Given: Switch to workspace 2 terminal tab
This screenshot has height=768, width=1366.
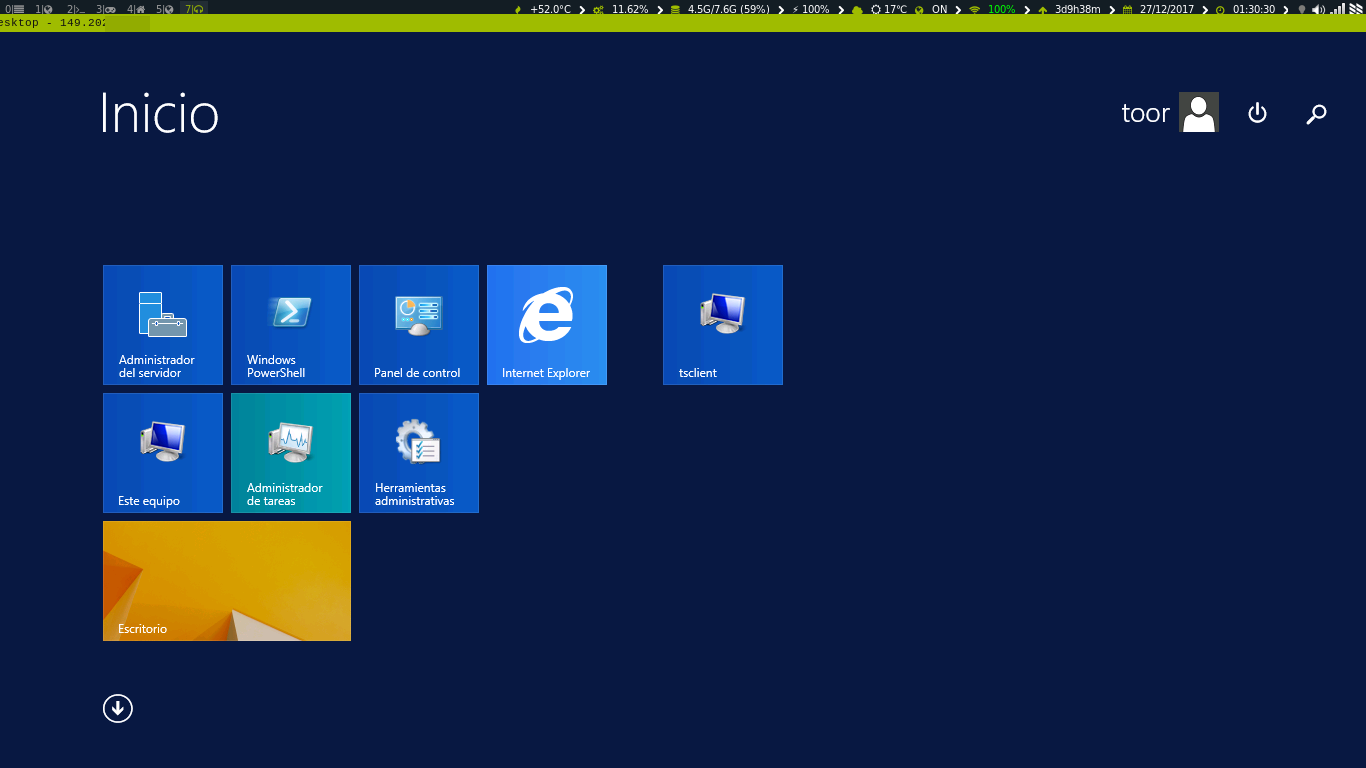Looking at the screenshot, I should [74, 9].
